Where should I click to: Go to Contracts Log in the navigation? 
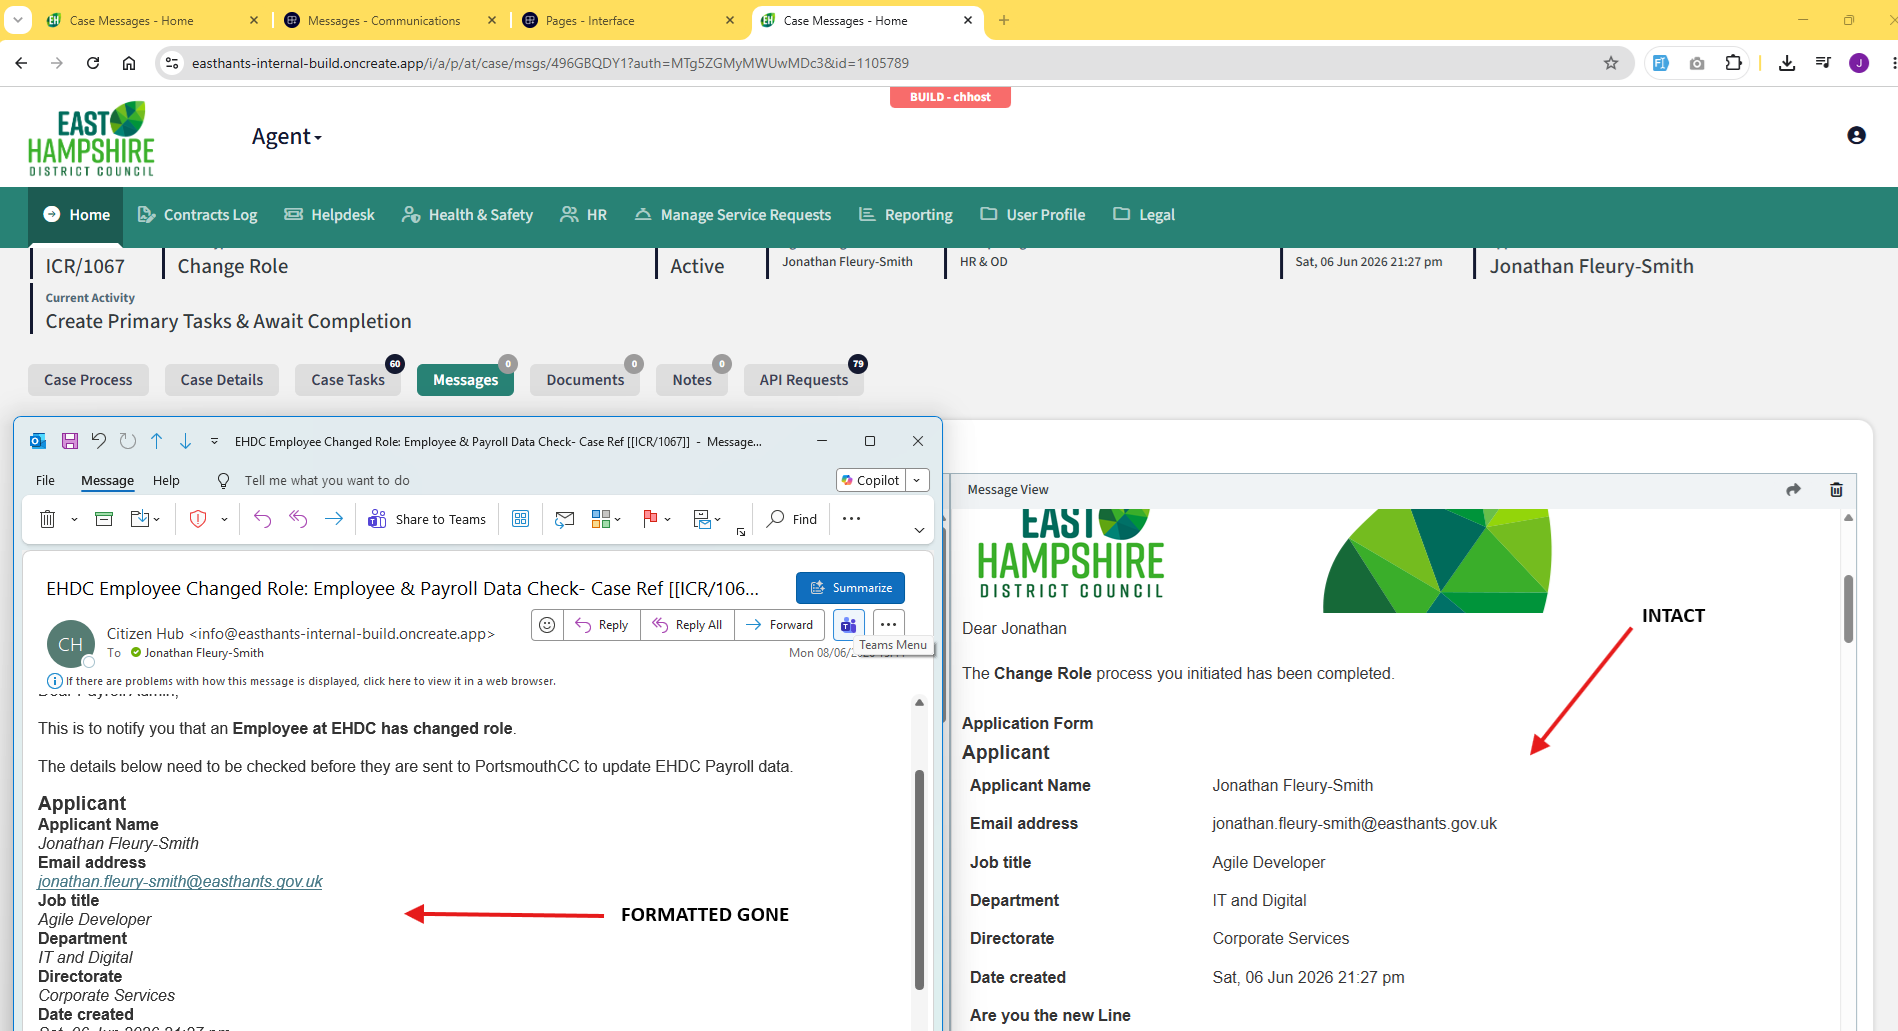[197, 215]
